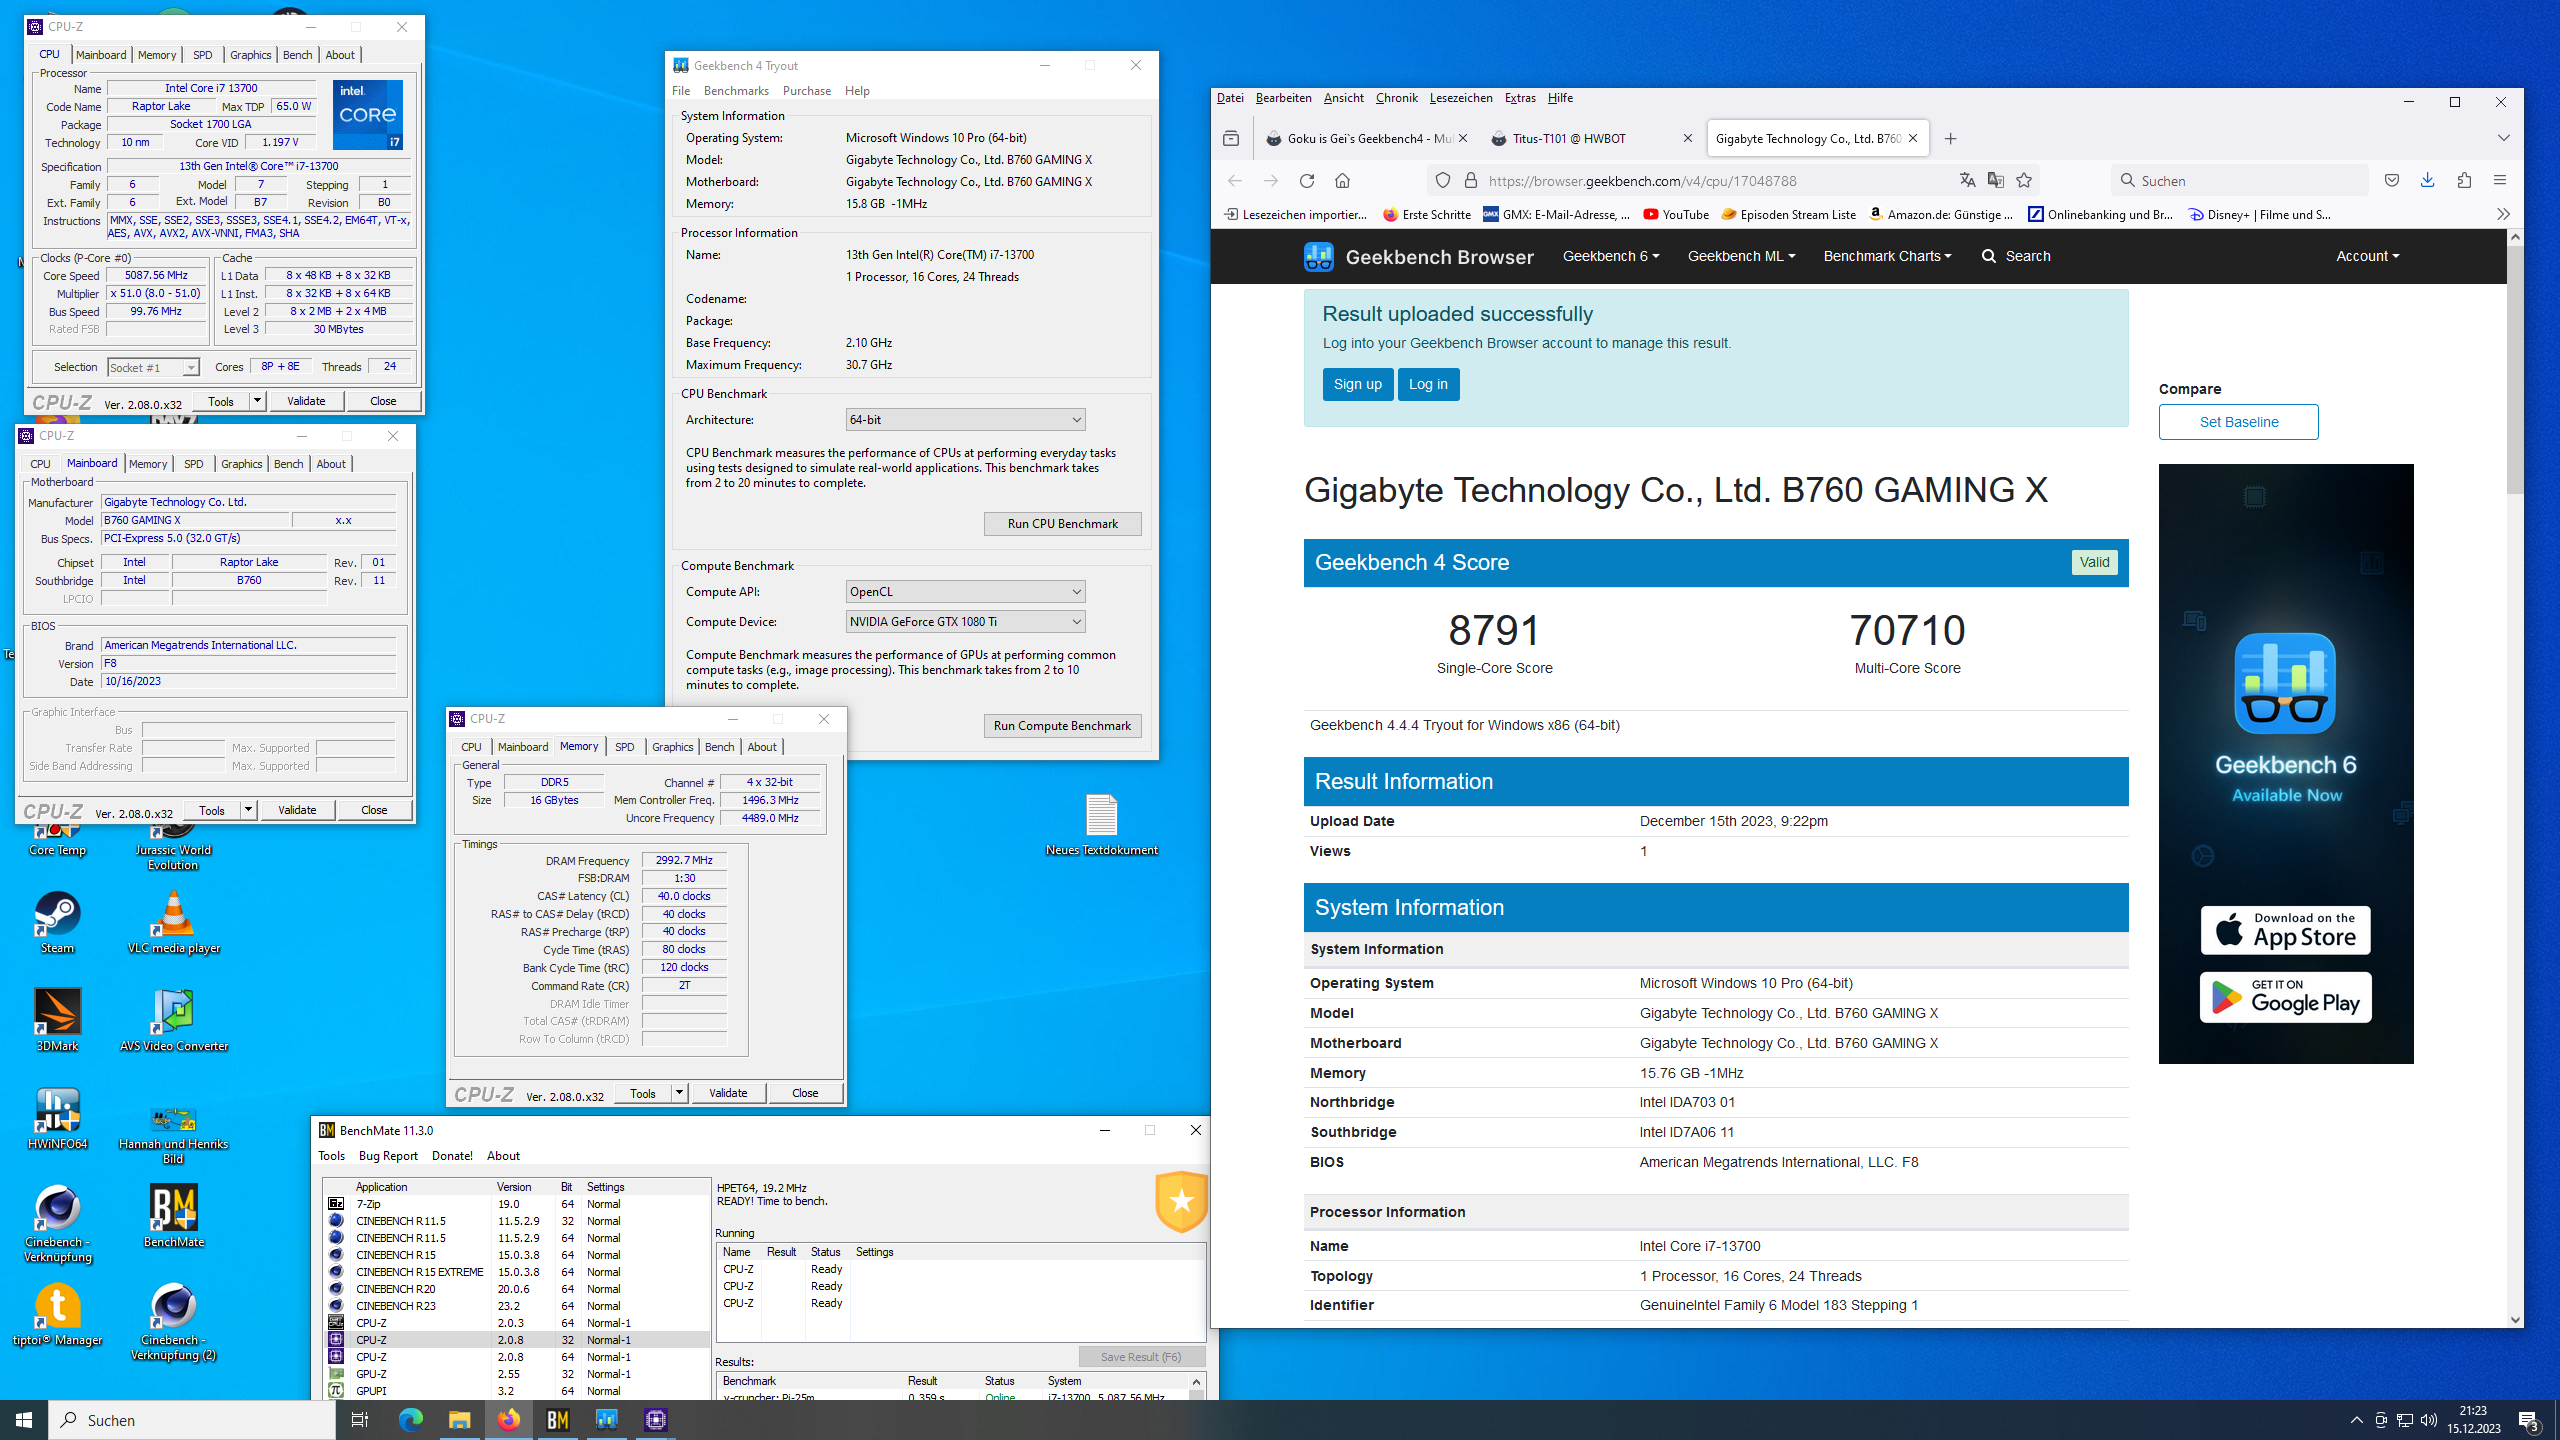
Task: Open Benchmark Charts navigation dropdown
Action: (1887, 257)
